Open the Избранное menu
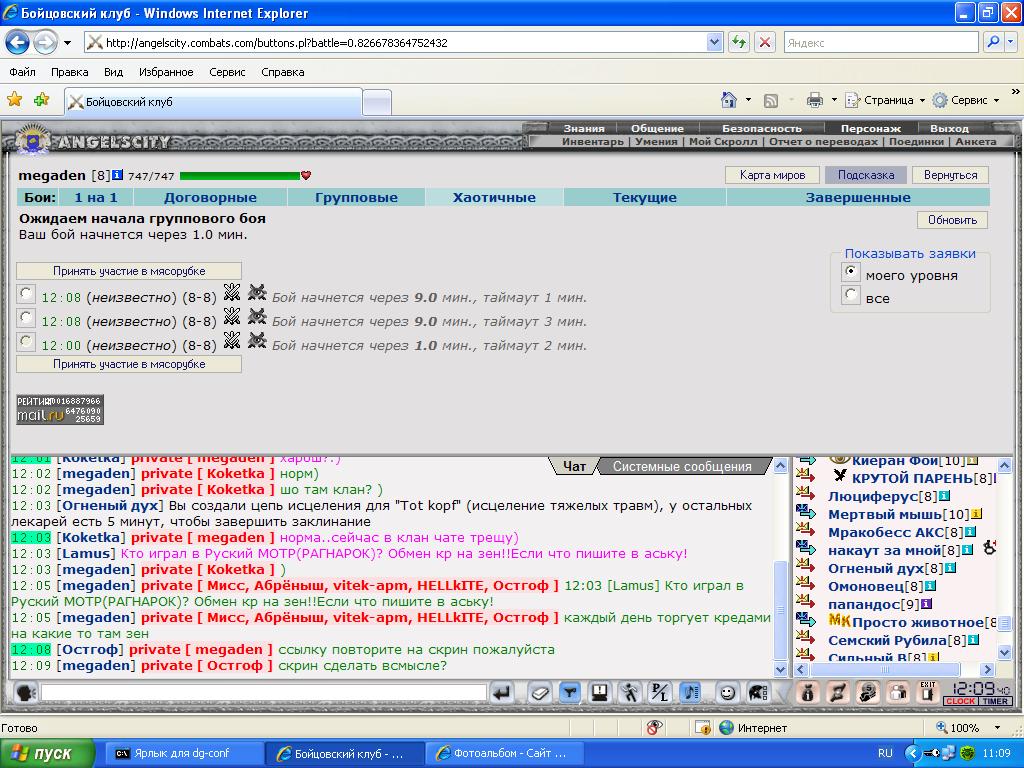Image resolution: width=1024 pixels, height=768 pixels. (x=166, y=72)
